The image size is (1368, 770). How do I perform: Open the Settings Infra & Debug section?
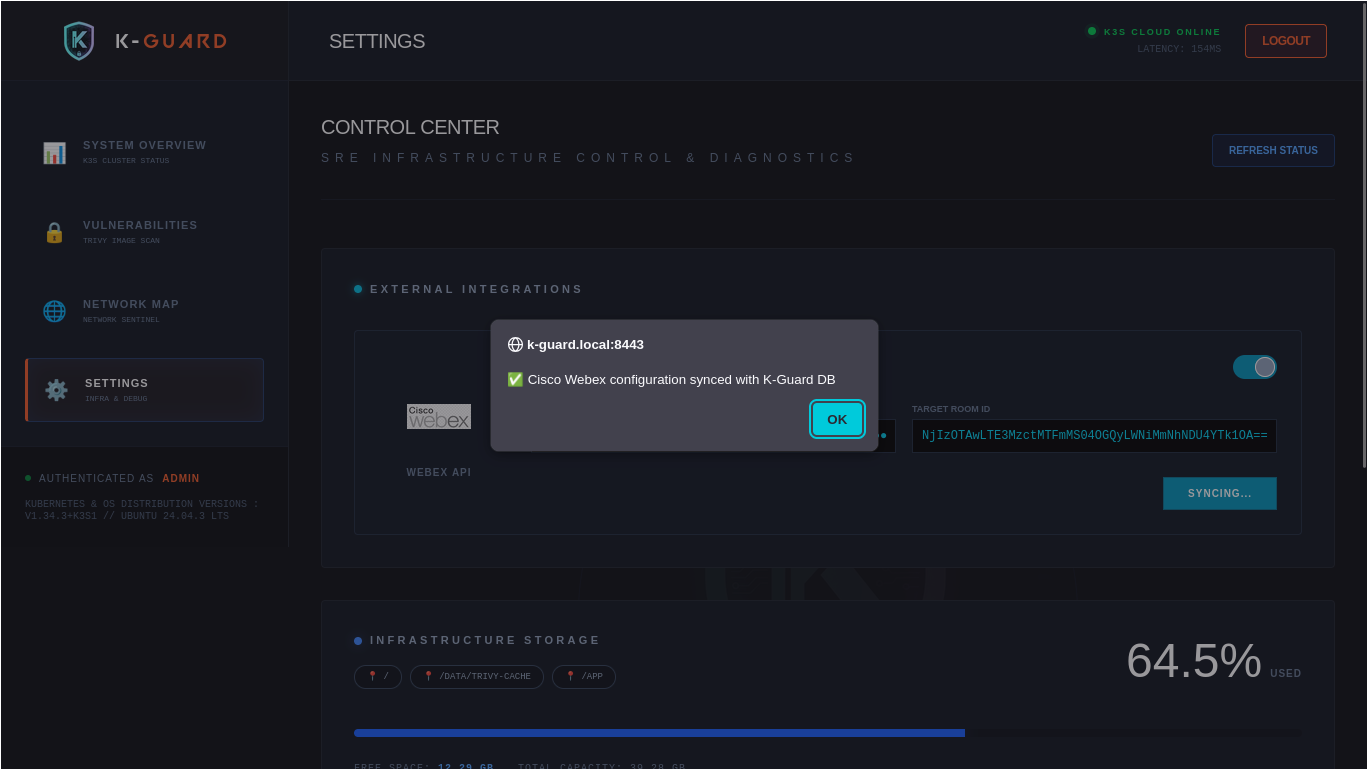(x=144, y=389)
